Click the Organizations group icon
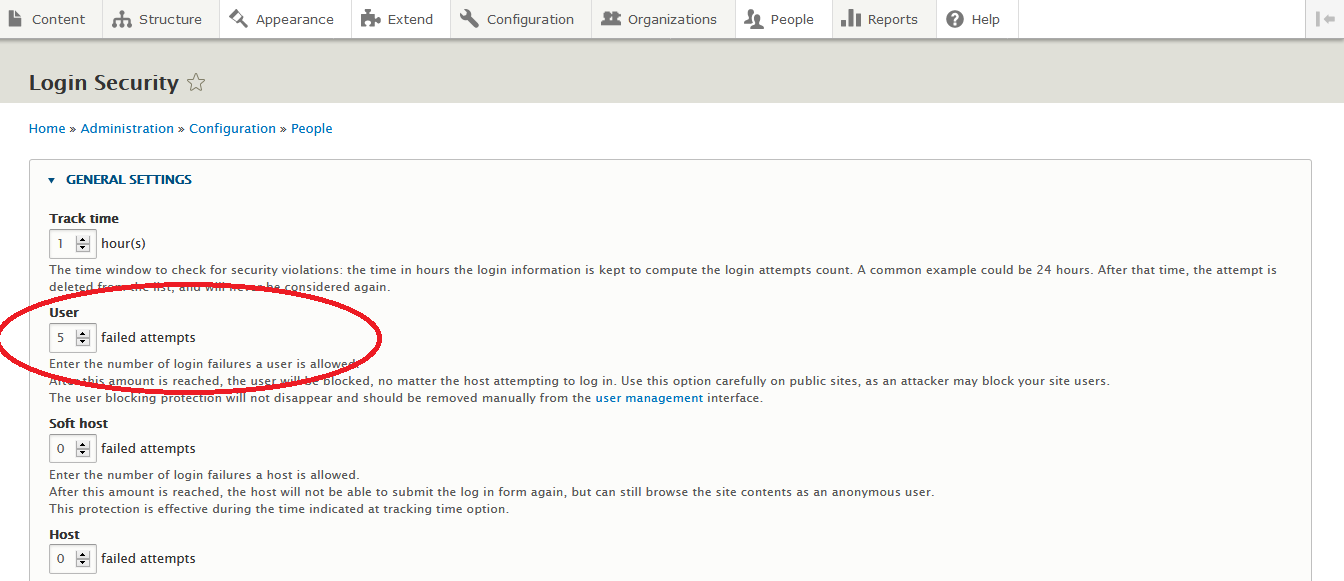The height and width of the screenshot is (581, 1344). point(611,19)
